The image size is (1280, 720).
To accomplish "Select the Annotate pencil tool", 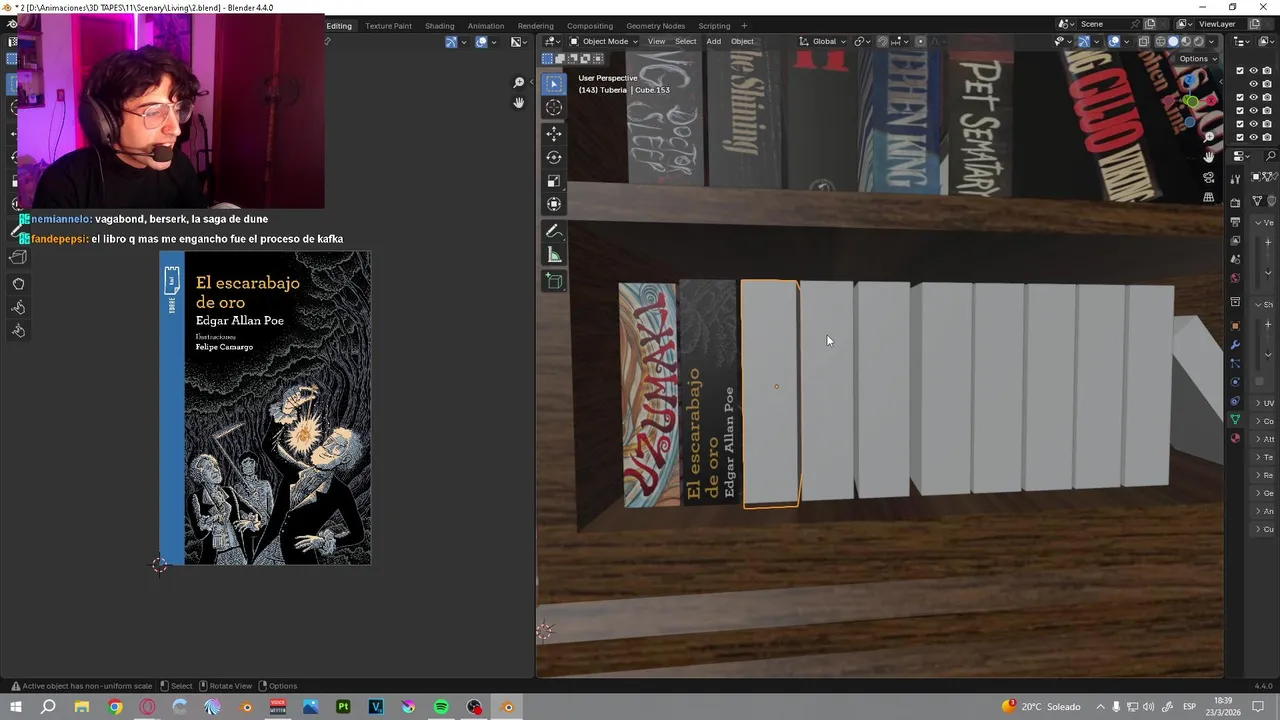I will tap(554, 231).
